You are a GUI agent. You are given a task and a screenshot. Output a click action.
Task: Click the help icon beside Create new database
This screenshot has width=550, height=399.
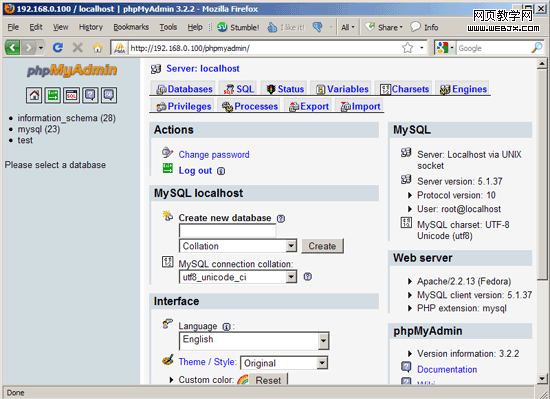coord(281,218)
